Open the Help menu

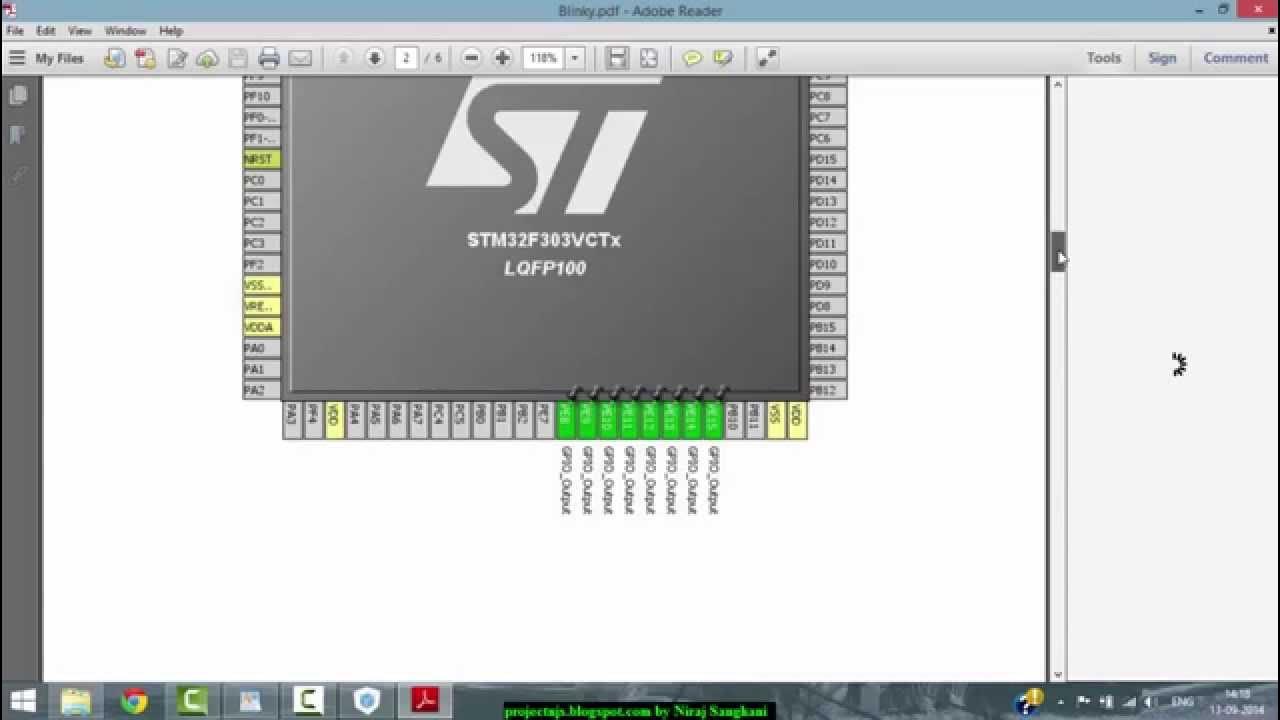click(x=171, y=31)
